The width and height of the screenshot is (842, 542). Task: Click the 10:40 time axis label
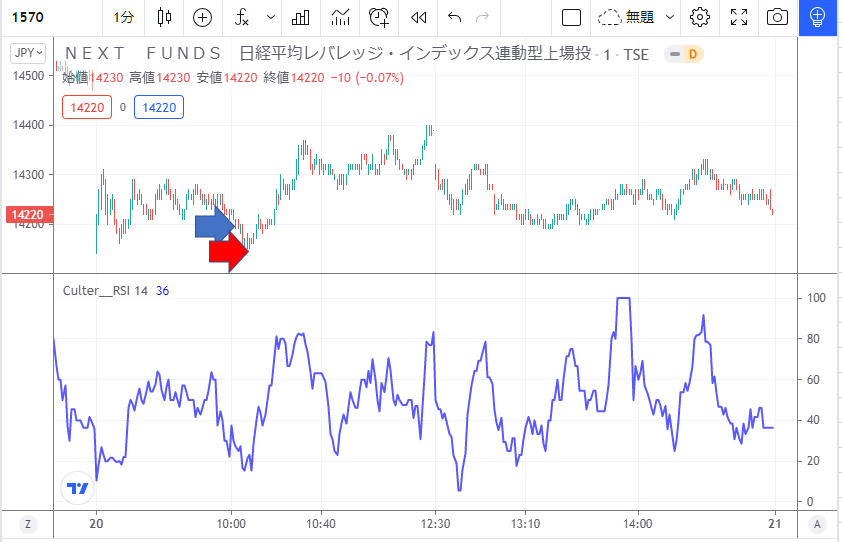point(321,524)
